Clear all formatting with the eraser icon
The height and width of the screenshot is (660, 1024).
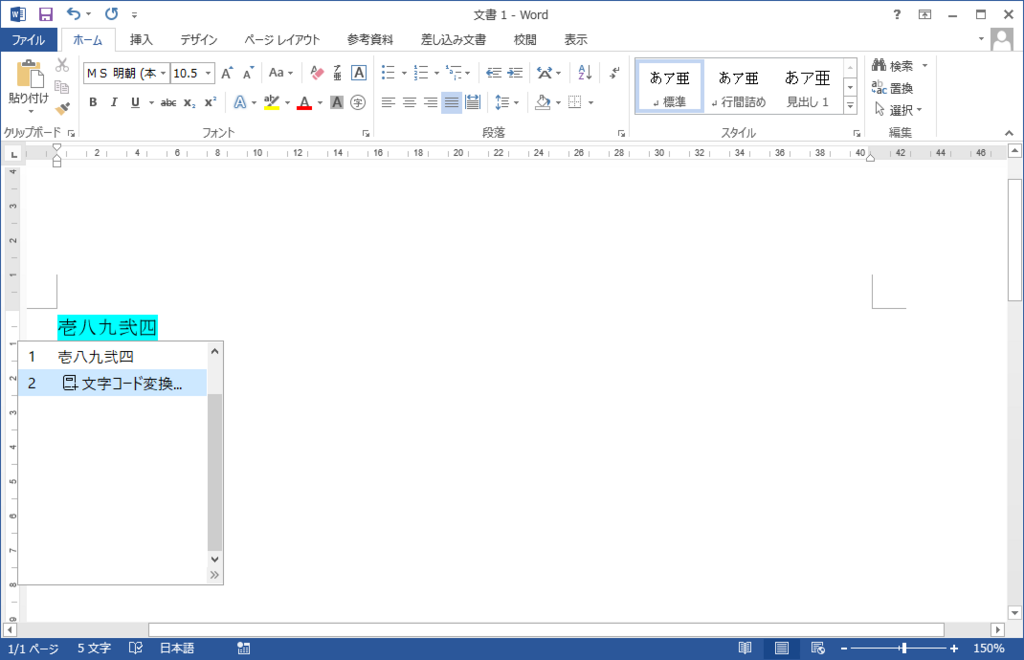tap(317, 72)
